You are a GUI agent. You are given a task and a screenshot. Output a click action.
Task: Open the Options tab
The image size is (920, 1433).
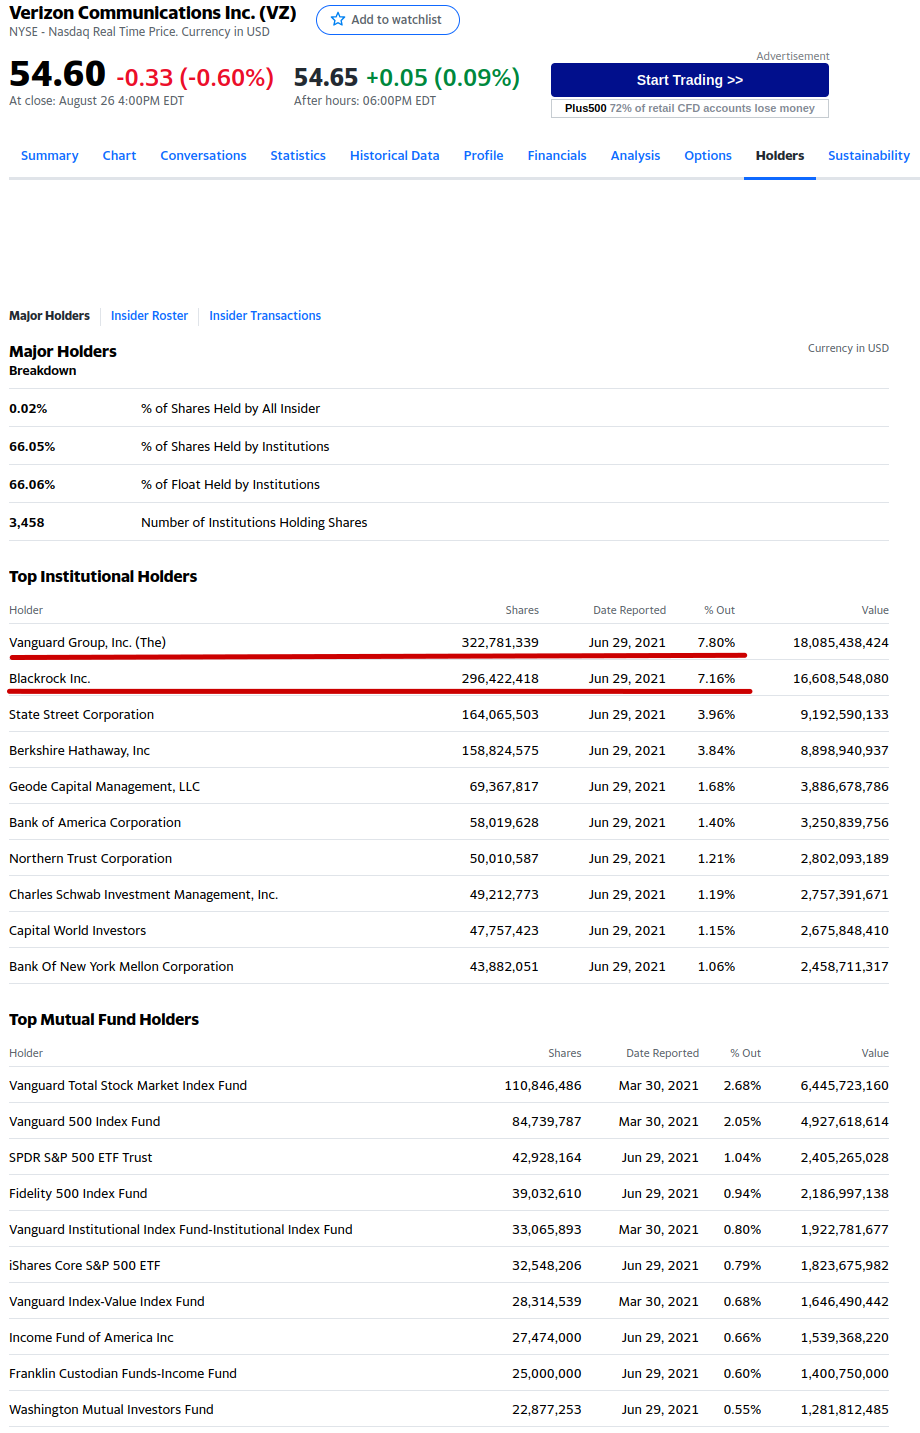708,156
